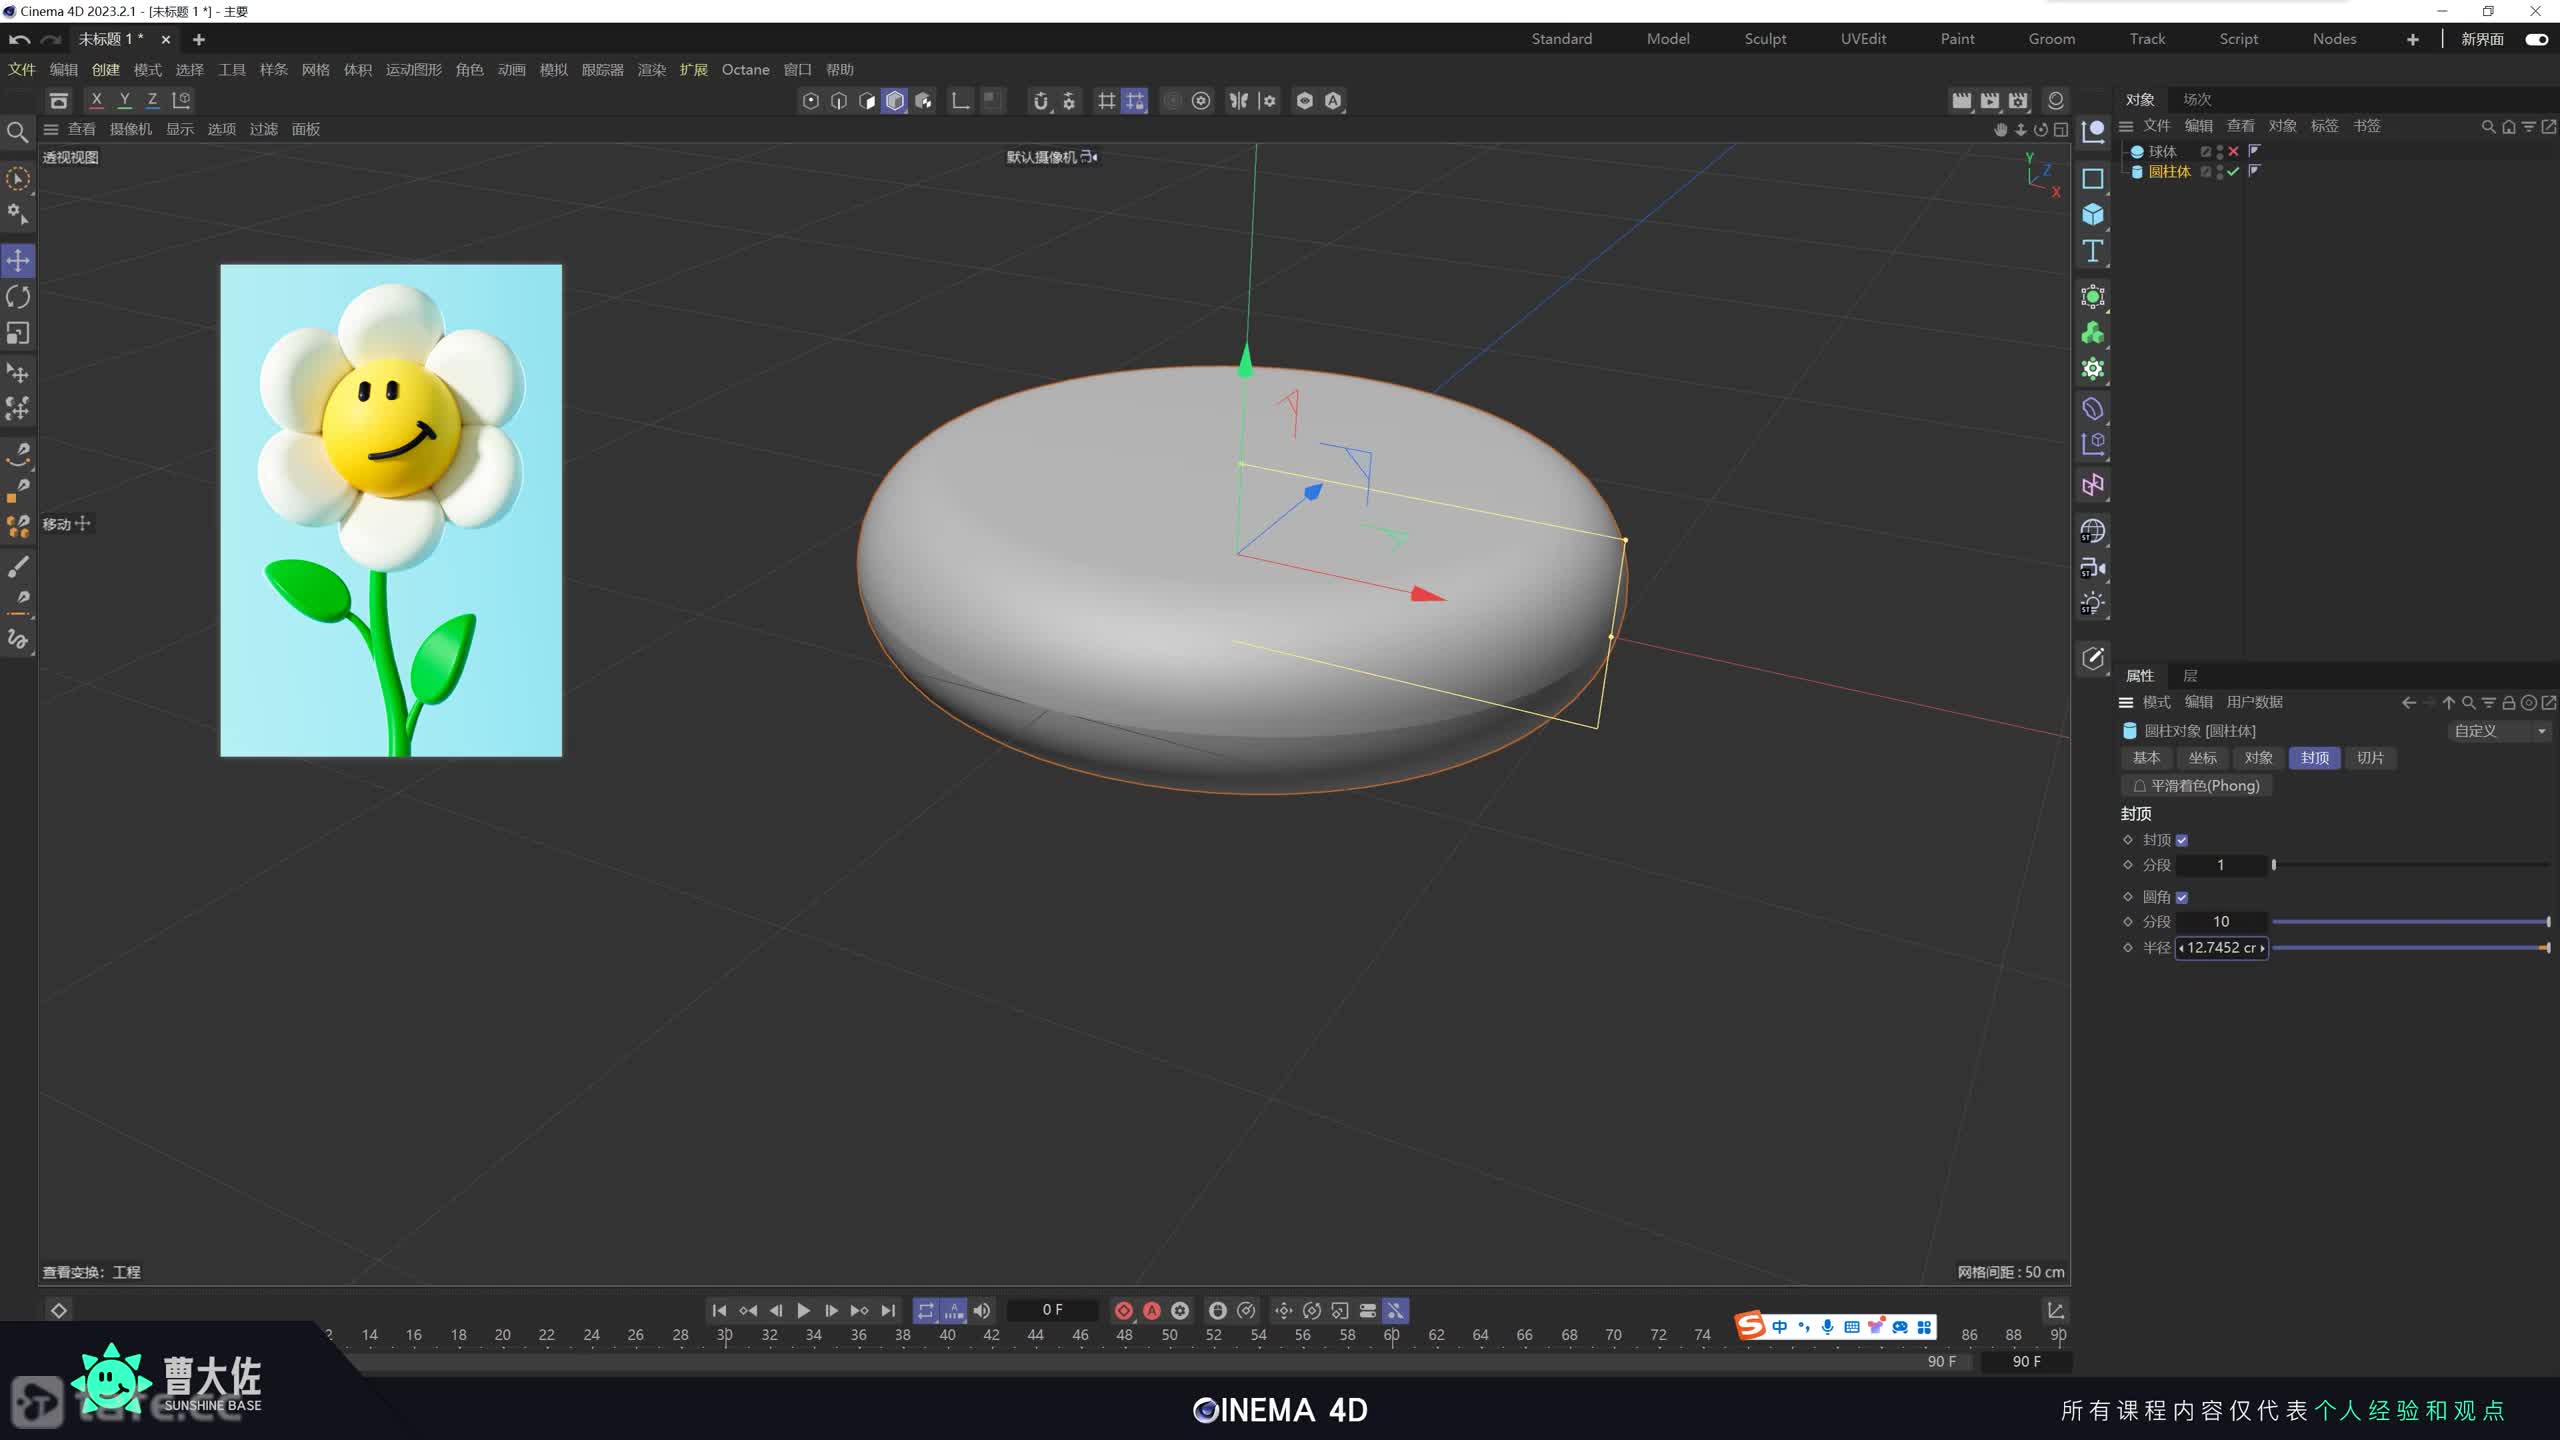Select the Move tool in left toolbar
The width and height of the screenshot is (2560, 1440).
pyautogui.click(x=18, y=261)
